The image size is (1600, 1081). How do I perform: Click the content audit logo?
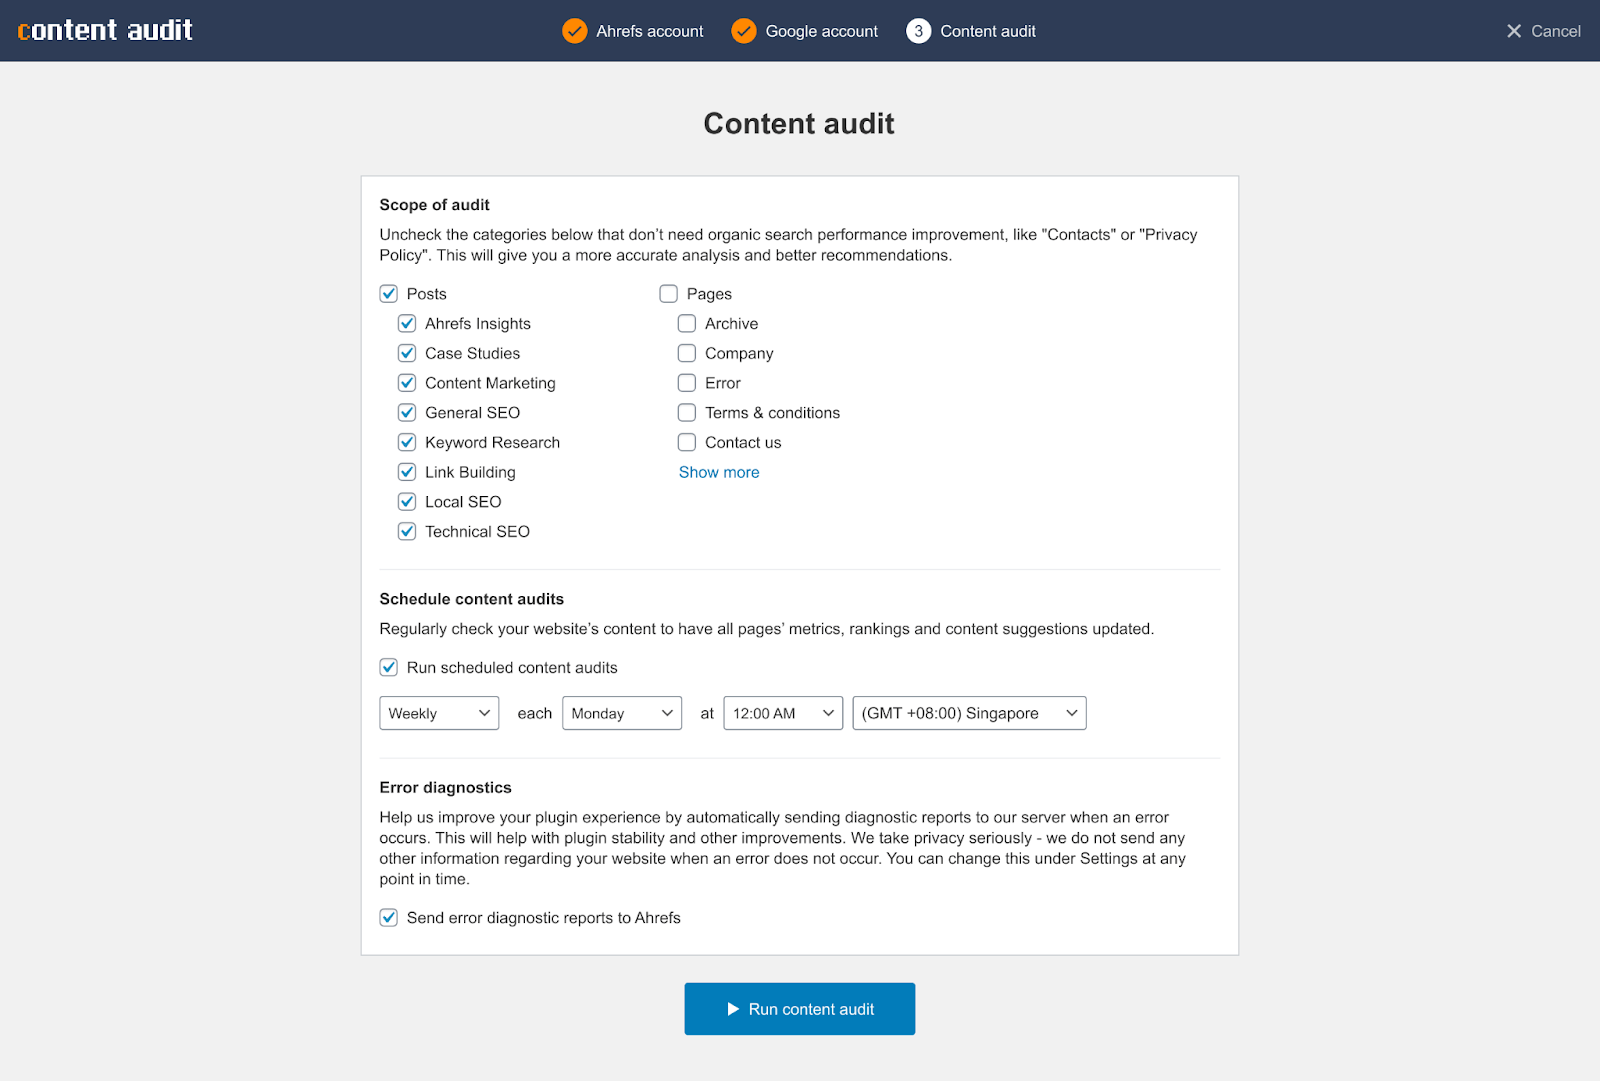pyautogui.click(x=105, y=30)
